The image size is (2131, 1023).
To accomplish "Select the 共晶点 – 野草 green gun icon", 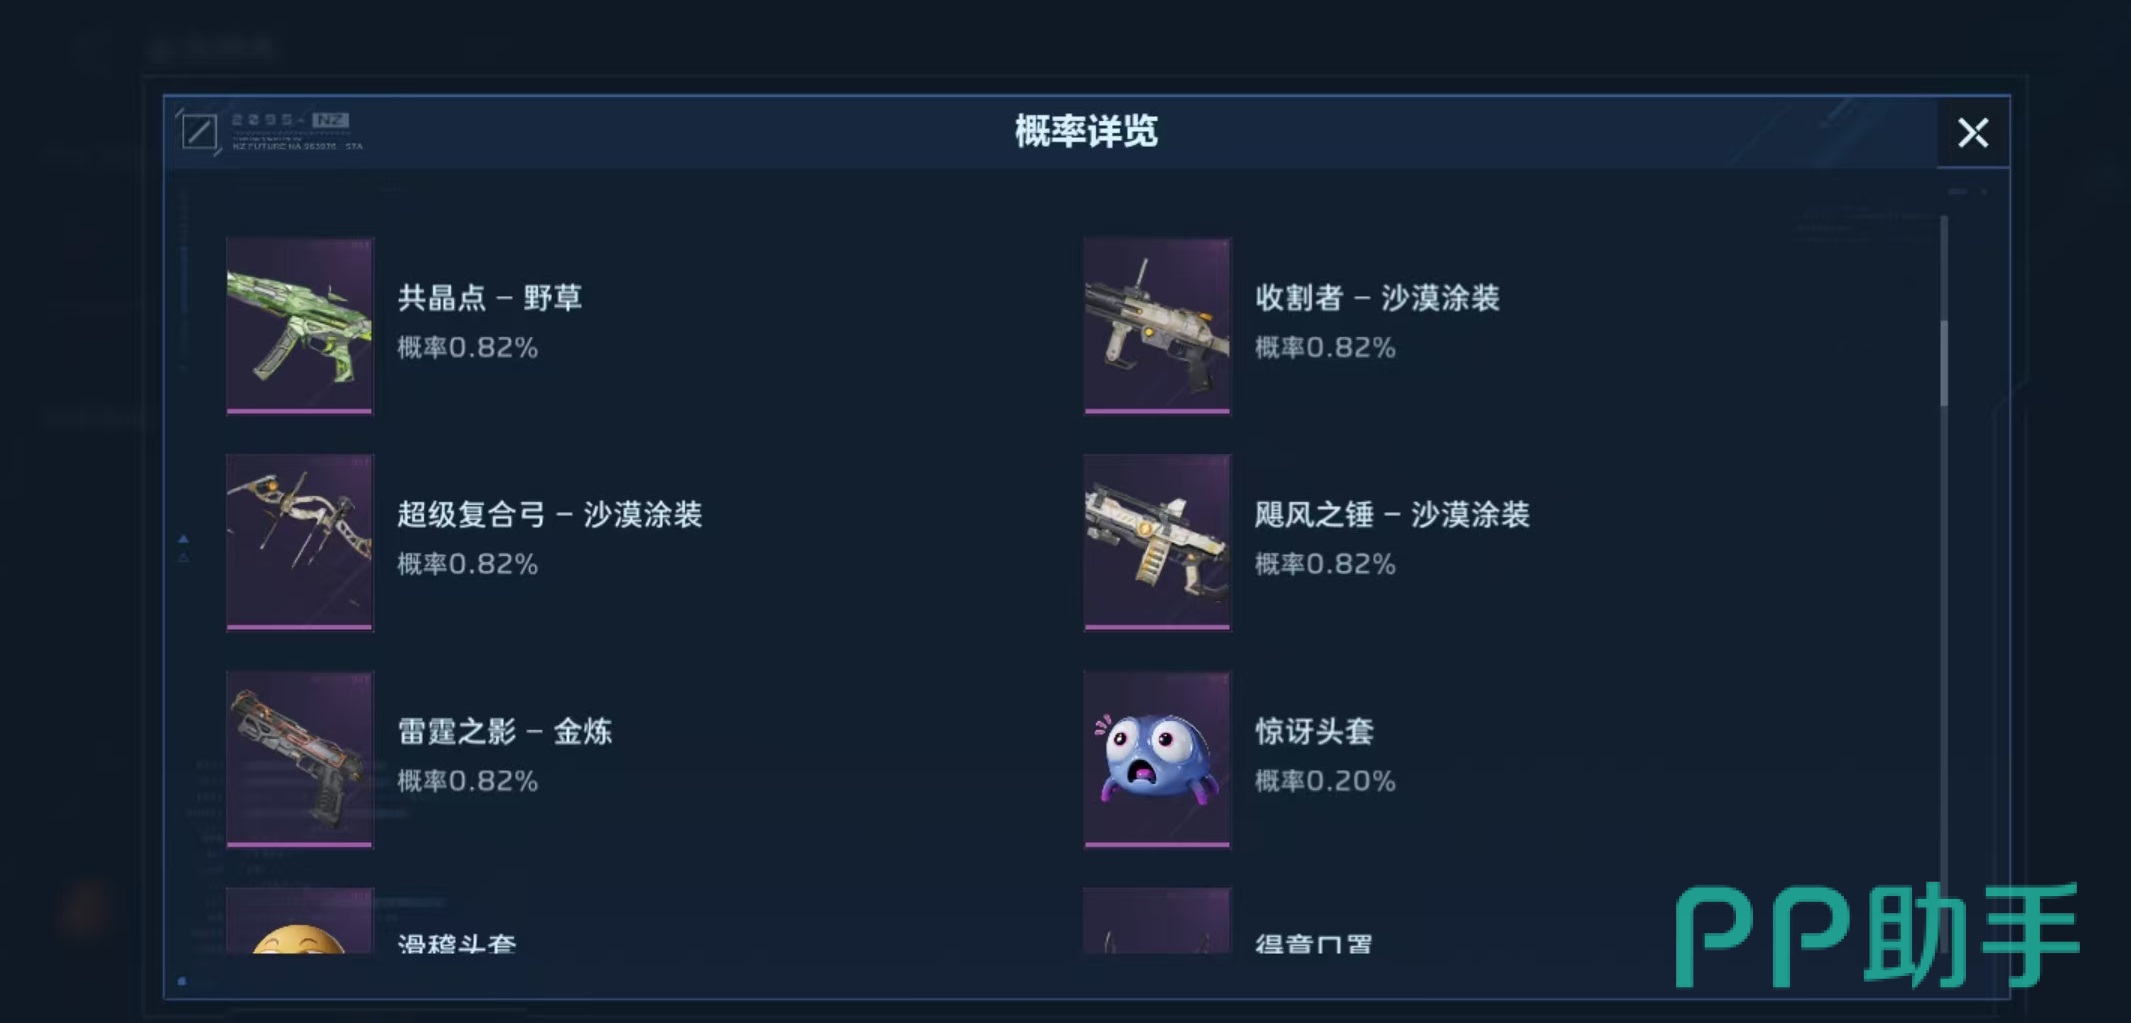I will (300, 325).
